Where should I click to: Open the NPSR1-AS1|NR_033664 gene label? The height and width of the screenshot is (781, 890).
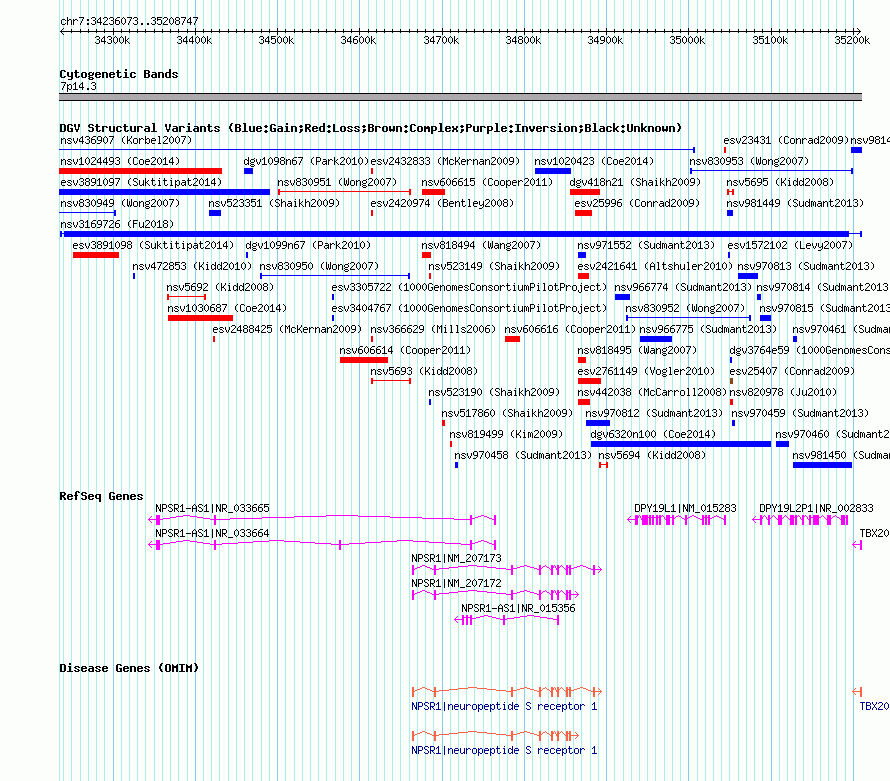point(212,534)
